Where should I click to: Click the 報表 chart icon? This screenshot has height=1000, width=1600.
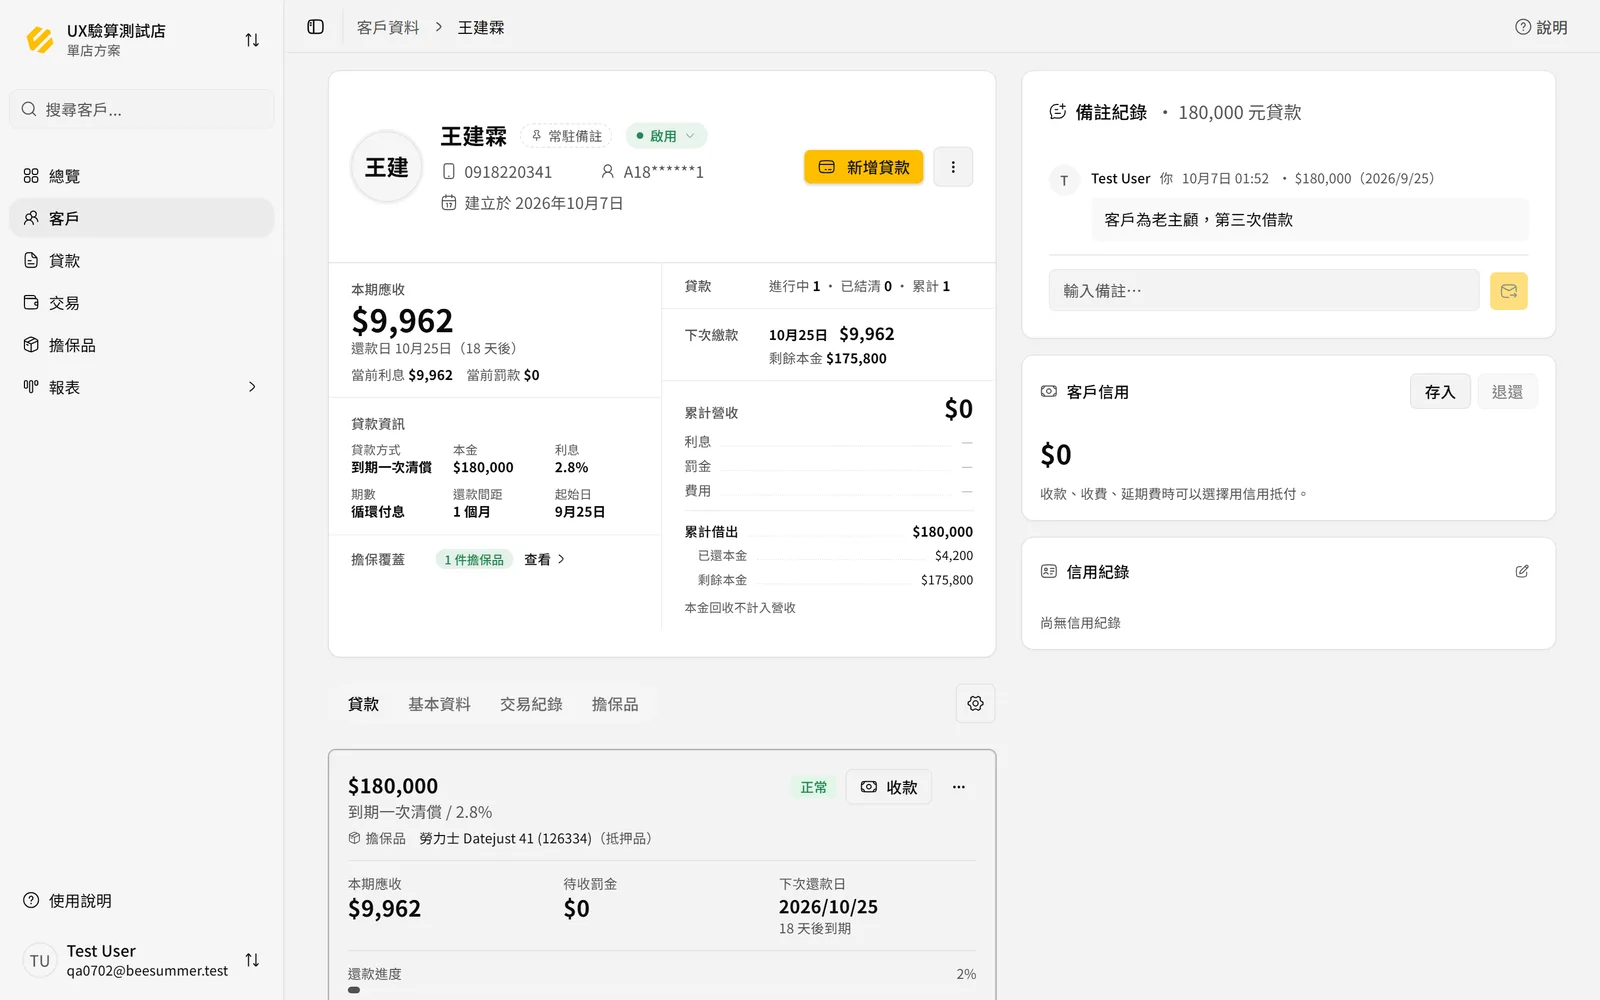[31, 387]
